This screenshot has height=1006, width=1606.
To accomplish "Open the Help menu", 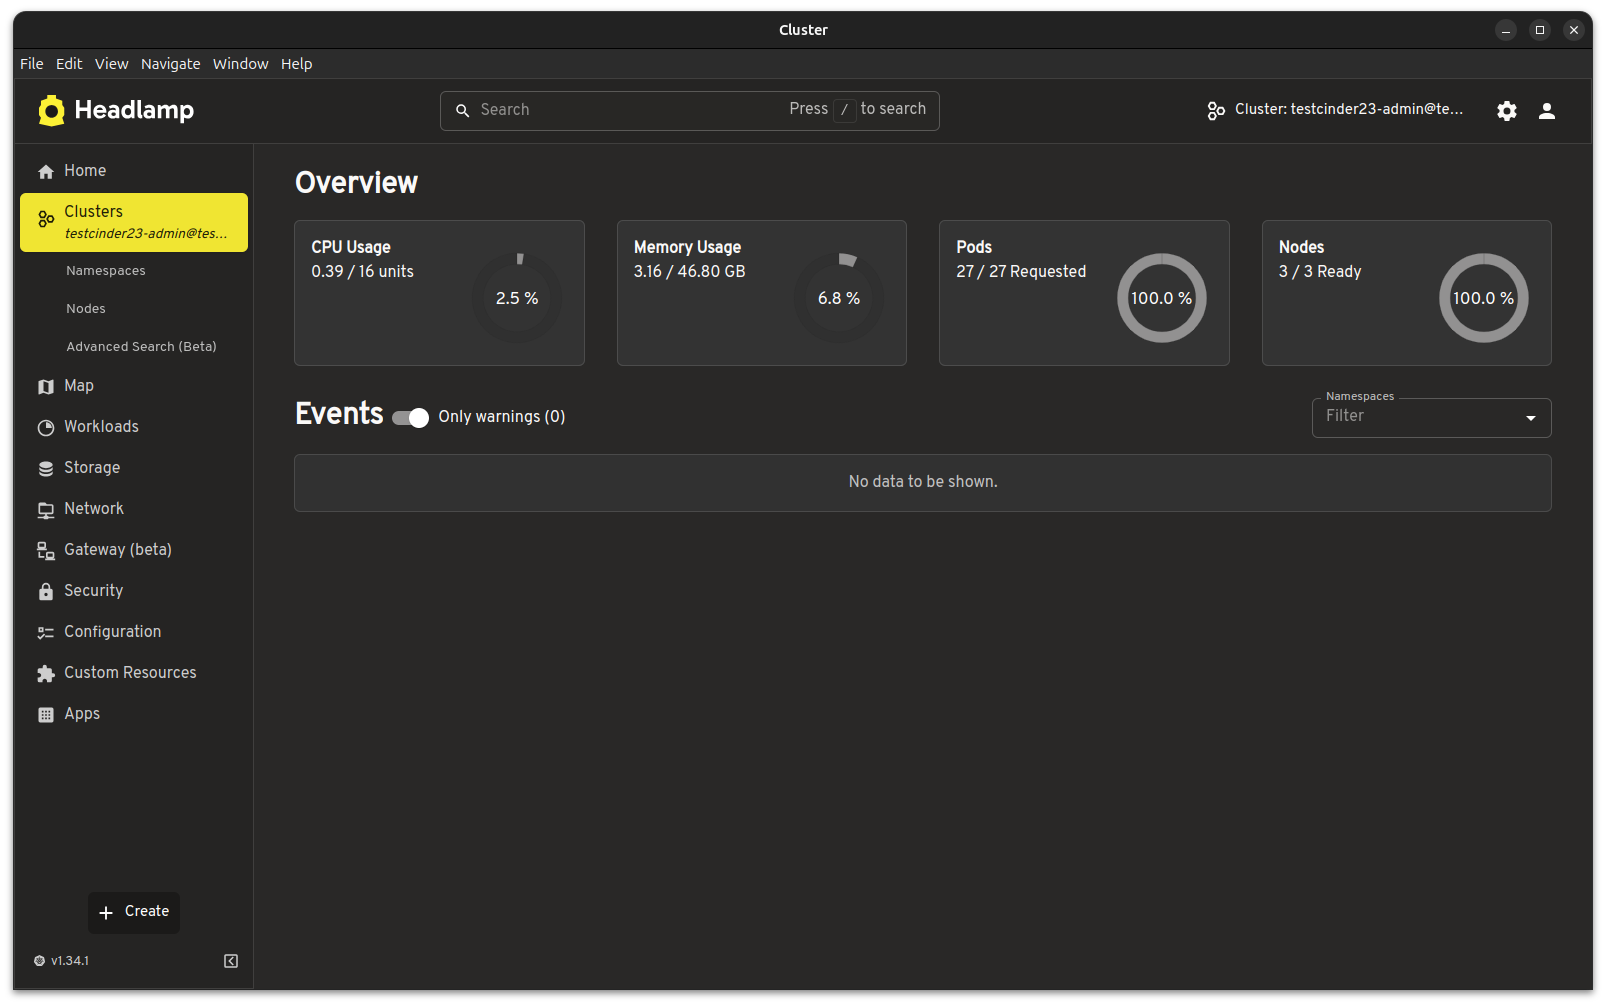I will (296, 64).
